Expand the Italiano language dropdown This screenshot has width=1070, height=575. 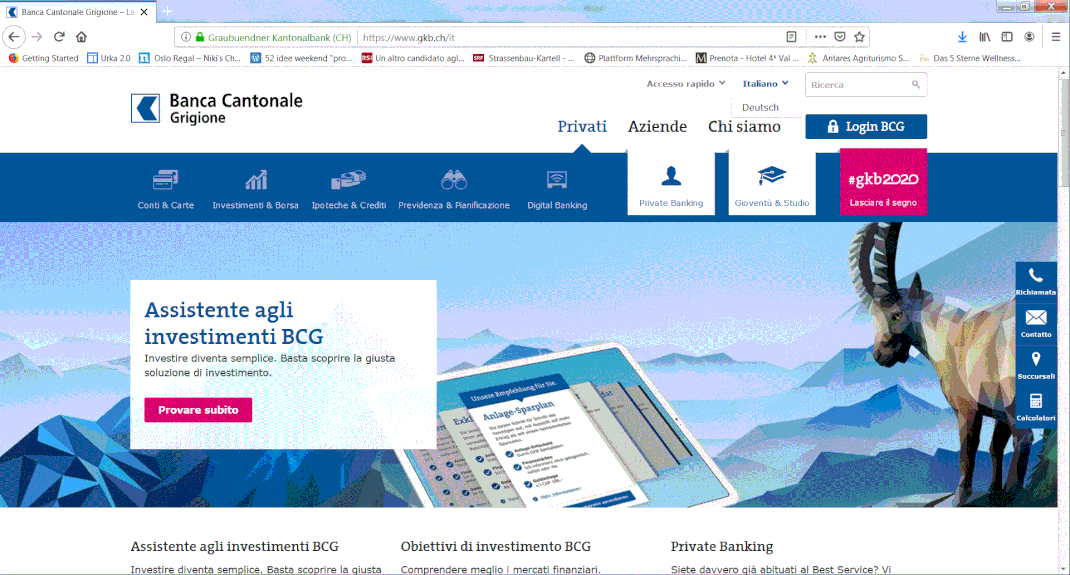tap(765, 83)
